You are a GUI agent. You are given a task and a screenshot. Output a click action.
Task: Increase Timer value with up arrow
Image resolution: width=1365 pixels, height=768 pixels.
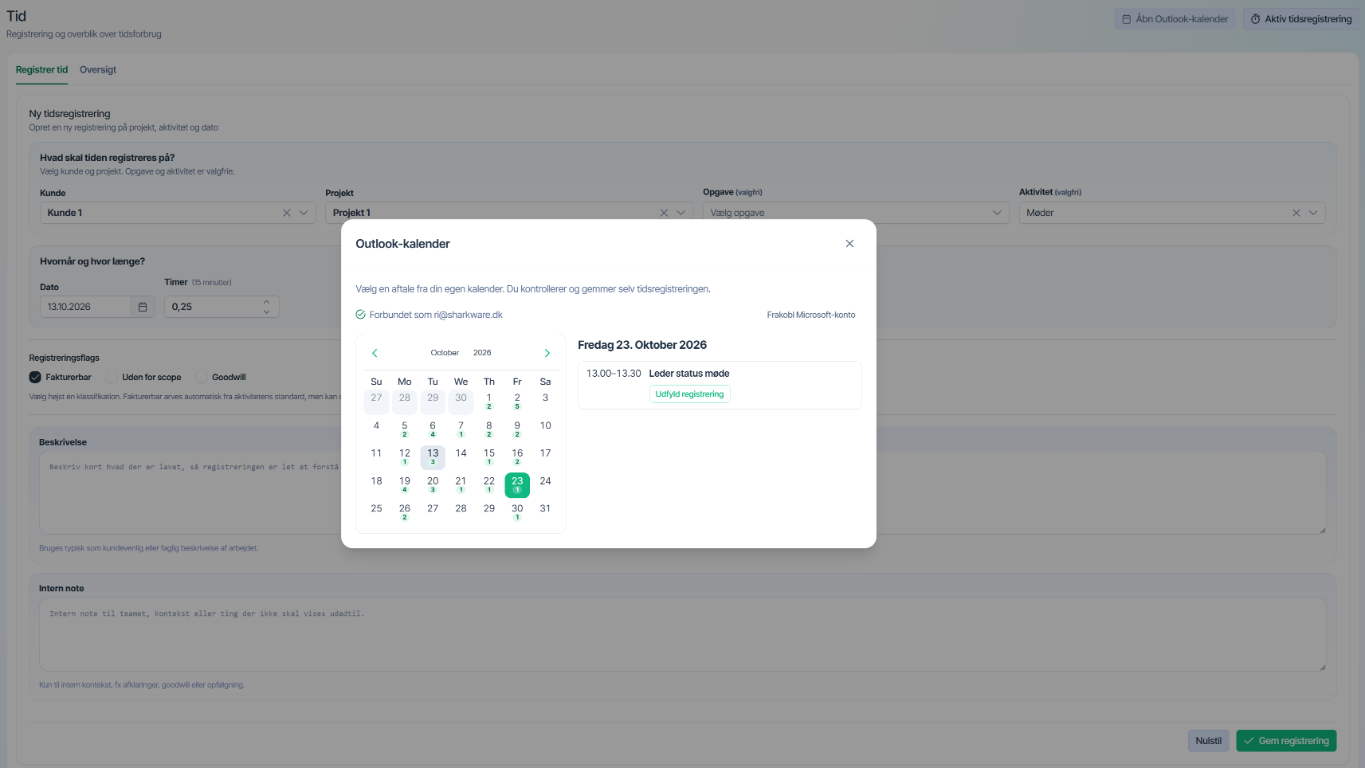coord(266,301)
